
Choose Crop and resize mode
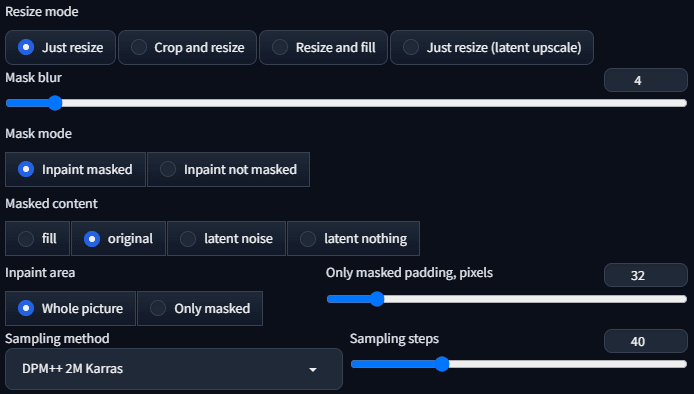[x=187, y=47]
